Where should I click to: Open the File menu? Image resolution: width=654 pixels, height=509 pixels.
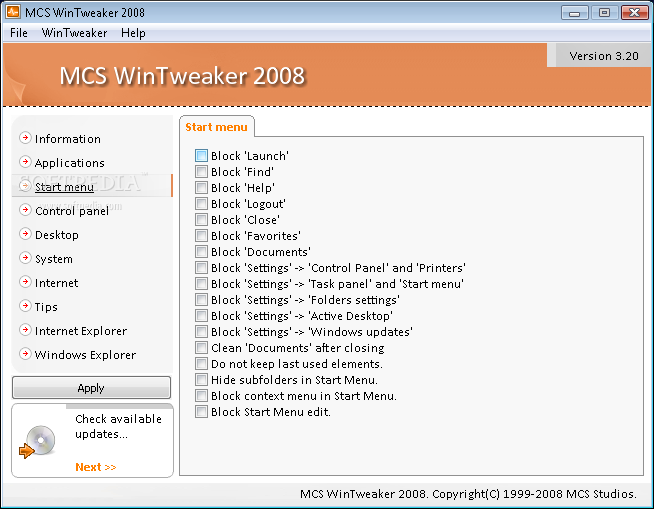click(19, 33)
